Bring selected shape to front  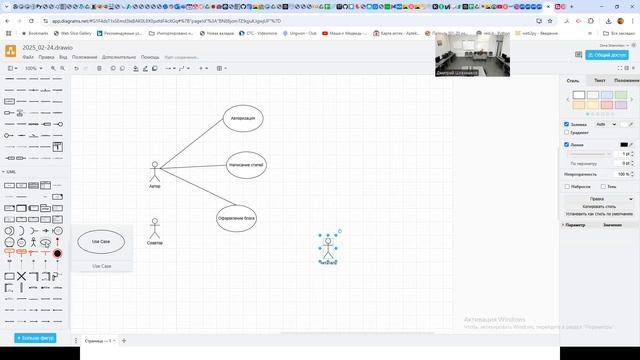(x=113, y=69)
